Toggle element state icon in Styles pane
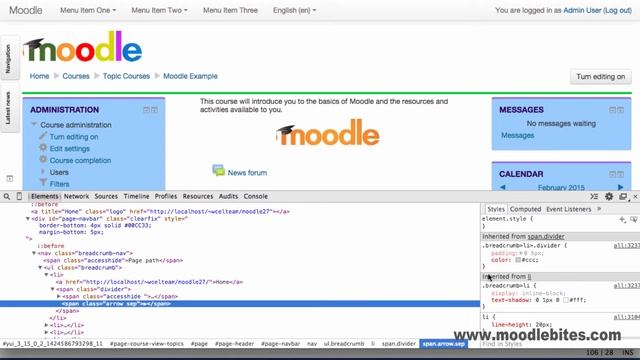640x360 pixels. click(x=633, y=220)
